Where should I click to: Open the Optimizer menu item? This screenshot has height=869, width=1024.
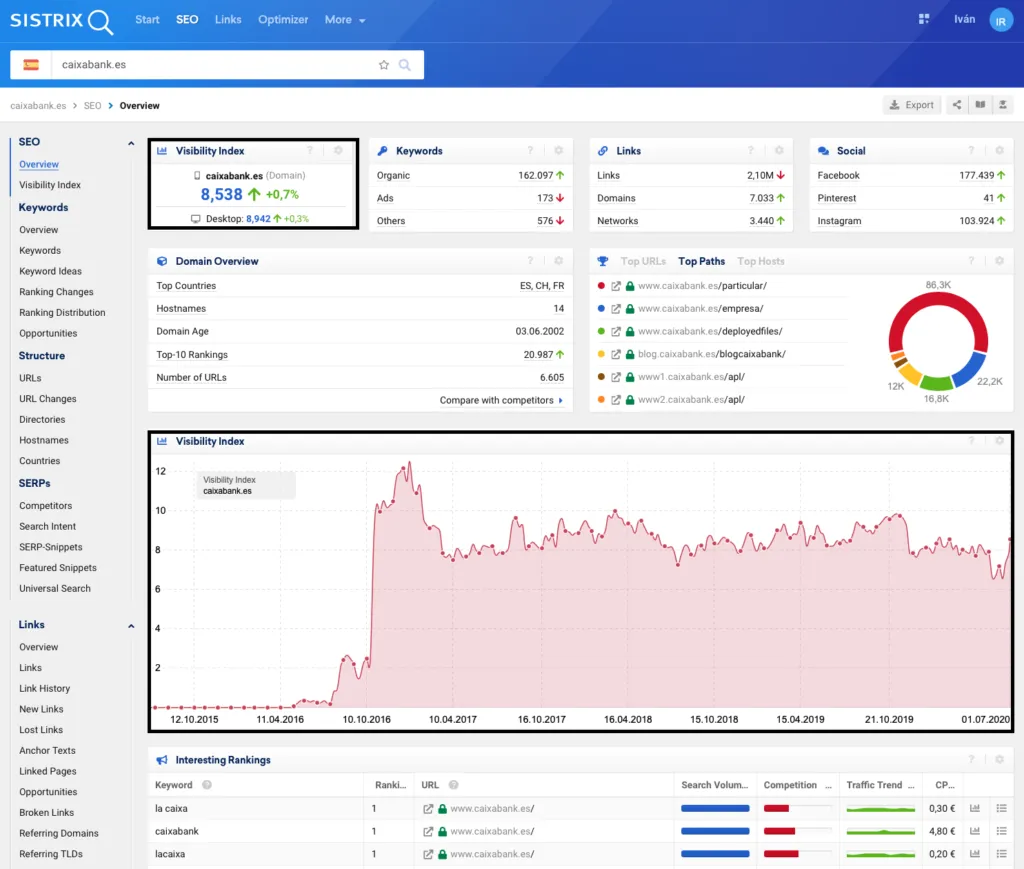283,20
